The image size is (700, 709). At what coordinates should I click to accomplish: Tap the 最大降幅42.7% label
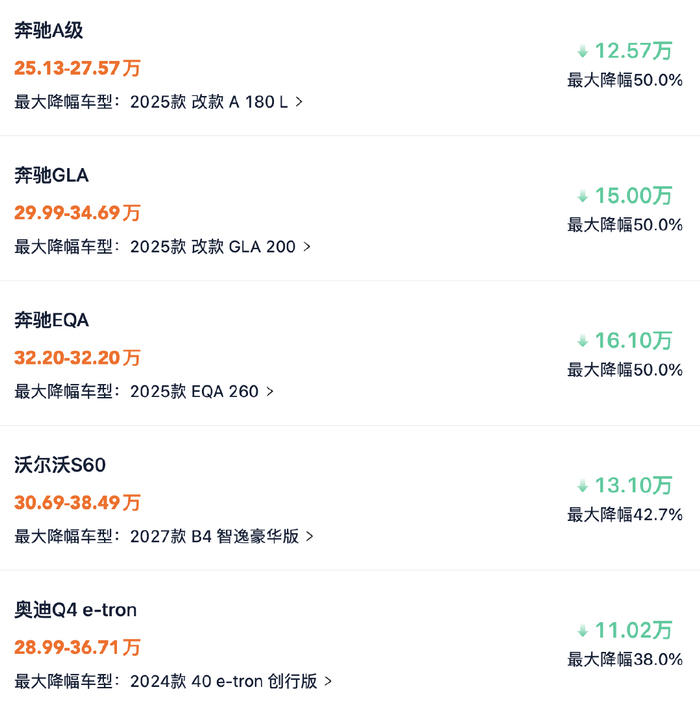point(625,515)
